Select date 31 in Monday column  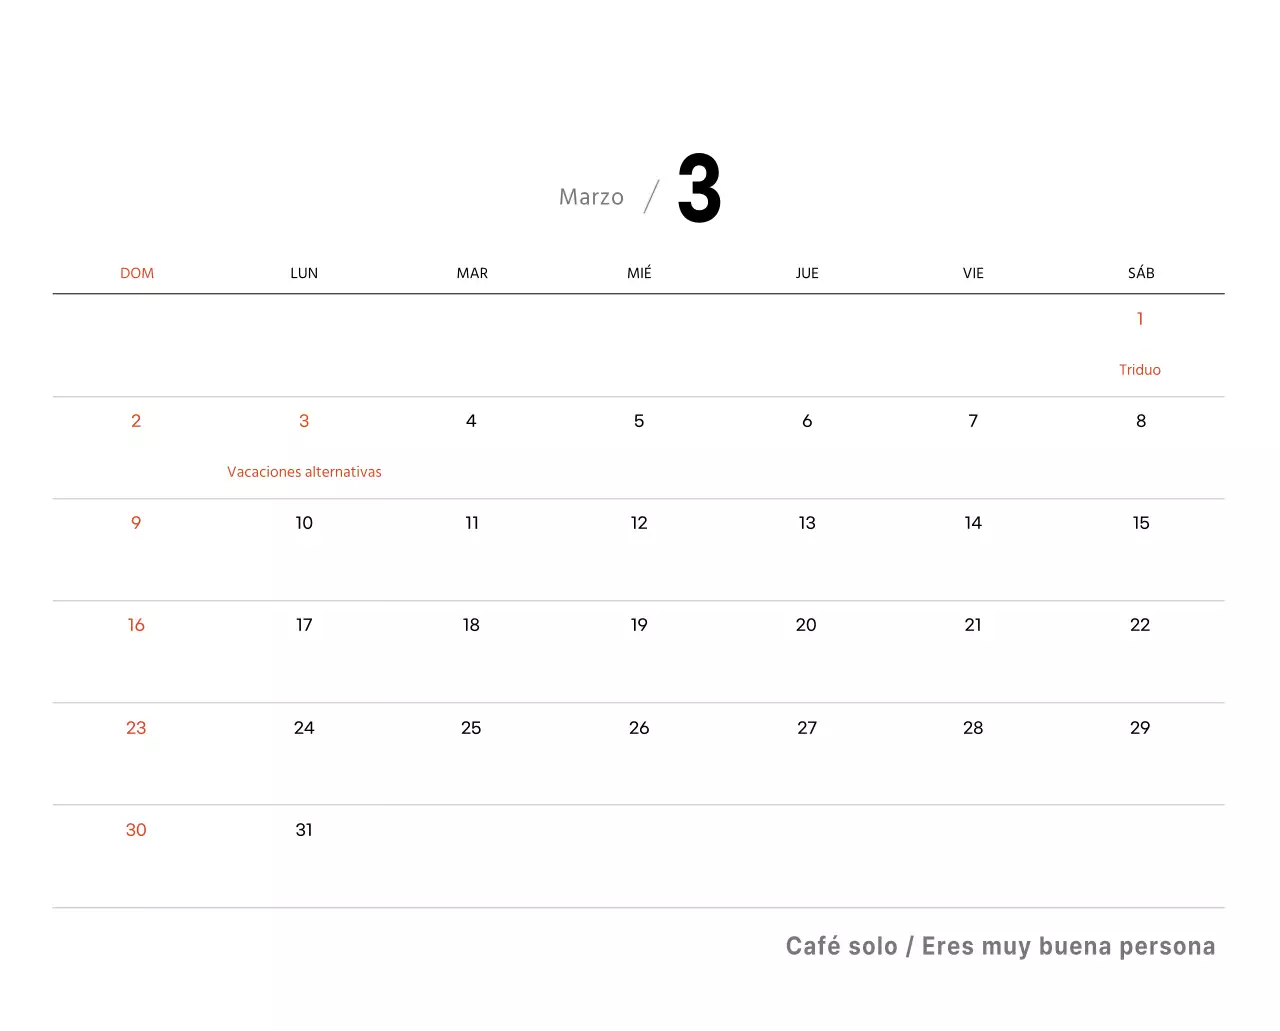304,830
